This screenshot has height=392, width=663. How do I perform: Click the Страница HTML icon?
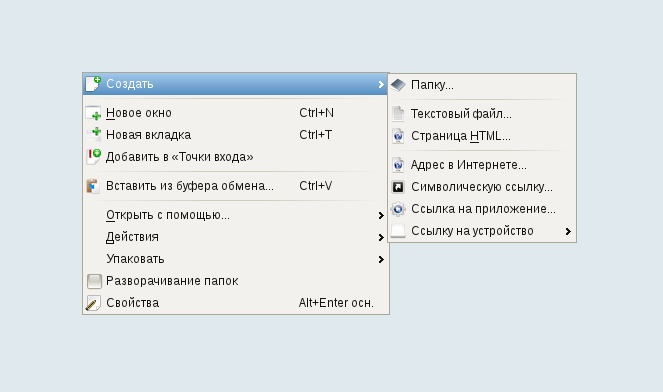398,136
